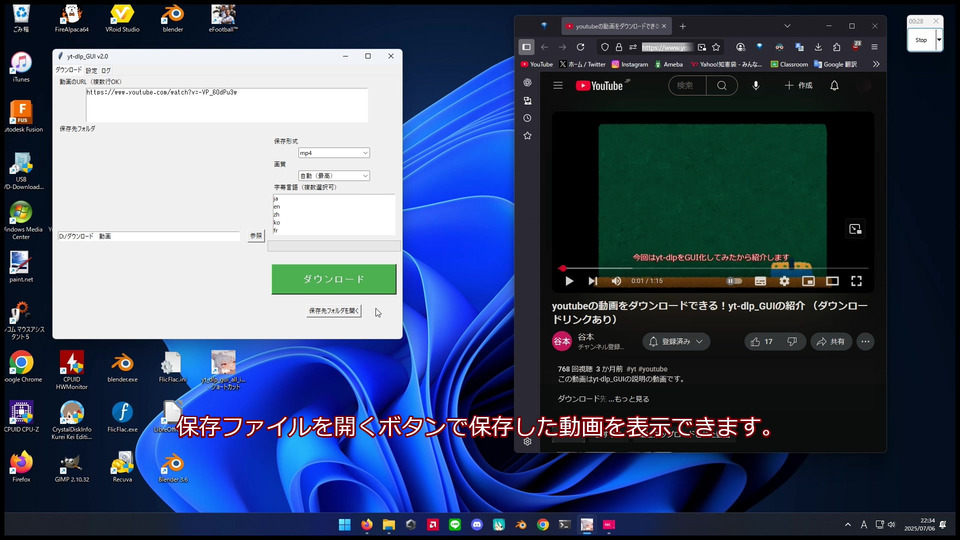
Task: Open the 谷本 channel avatar
Action: [562, 342]
